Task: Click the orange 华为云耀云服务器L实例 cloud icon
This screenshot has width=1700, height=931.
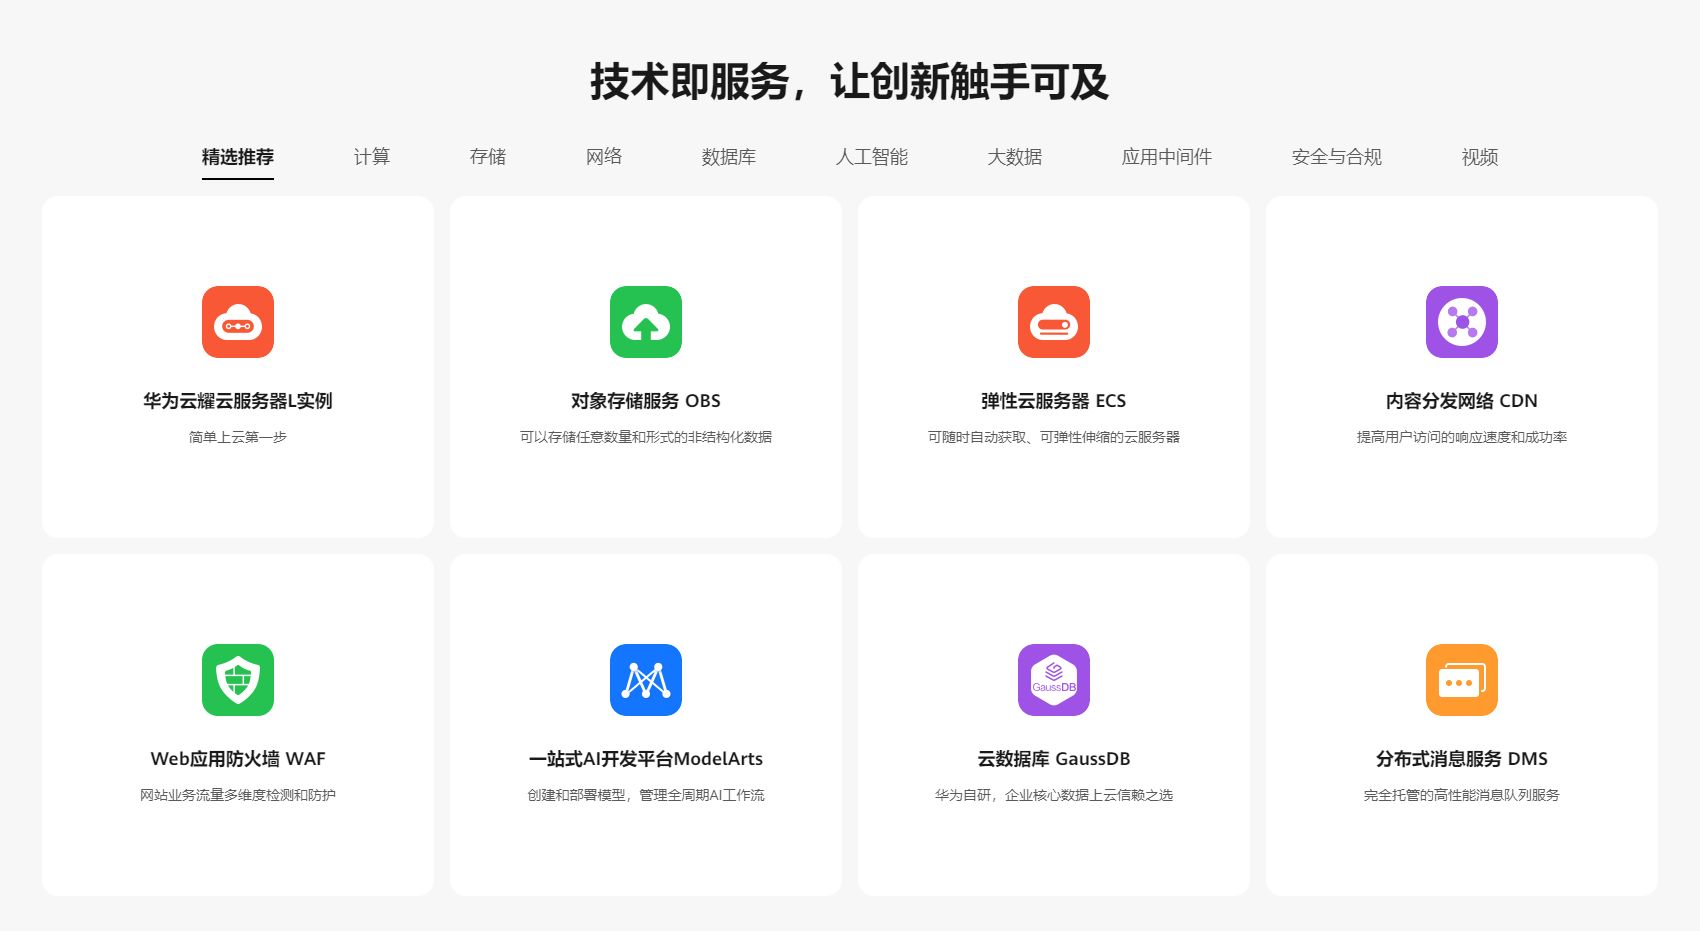Action: pos(238,322)
